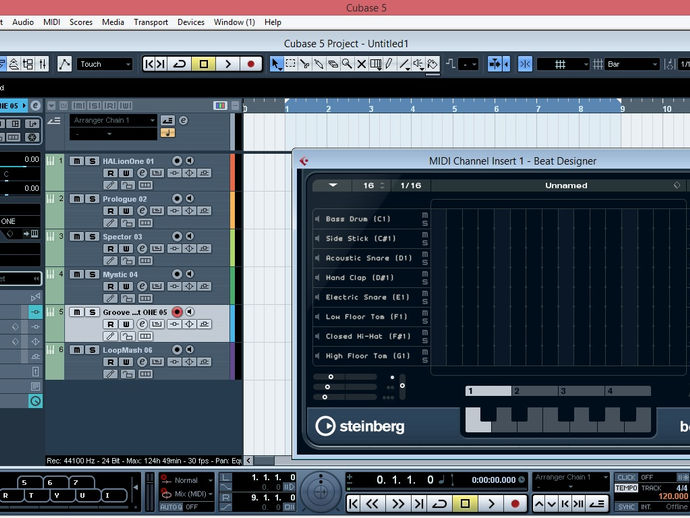Select the Zoom magnifier tool
The height and width of the screenshot is (518, 690).
coord(347,64)
